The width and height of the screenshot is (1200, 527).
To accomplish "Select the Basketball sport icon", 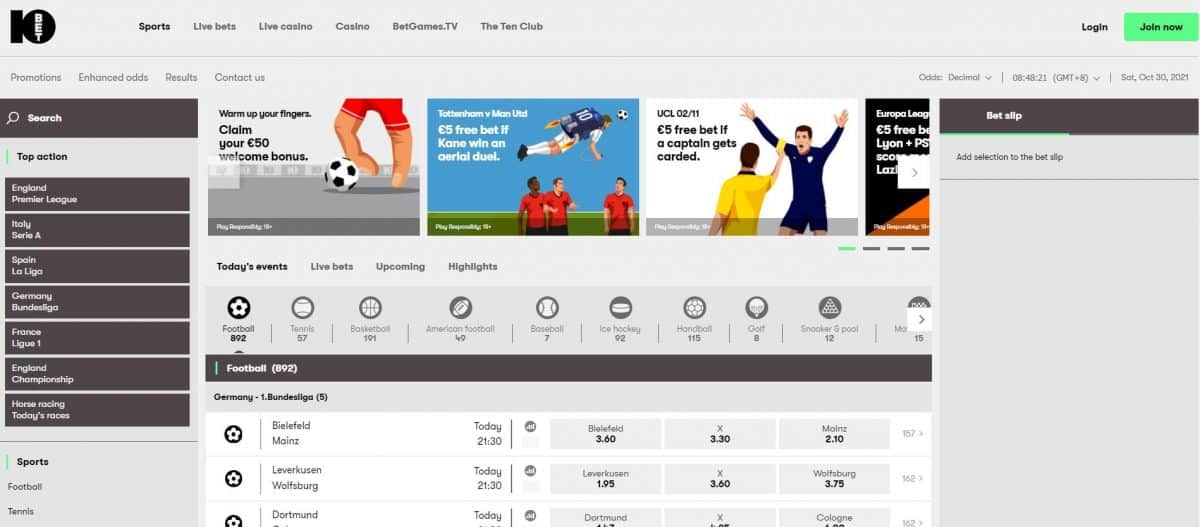I will [370, 308].
